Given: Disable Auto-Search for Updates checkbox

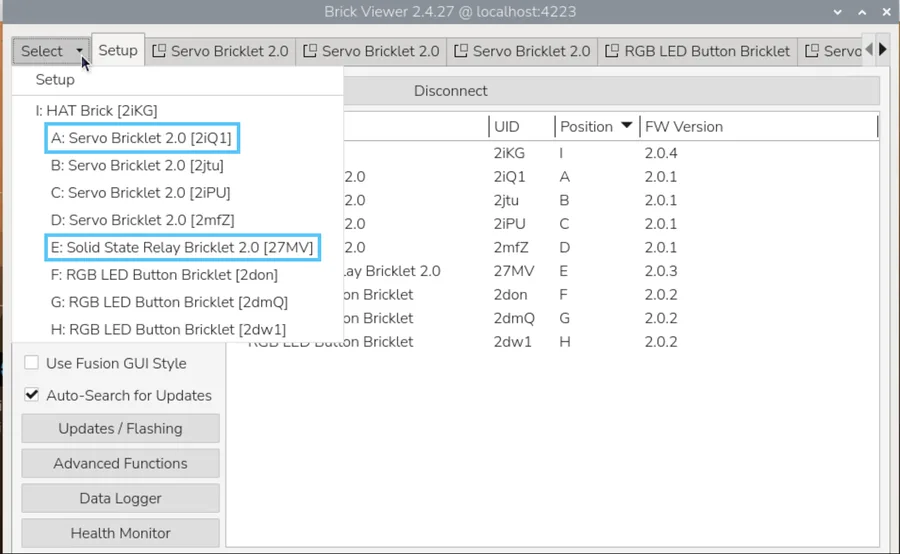Looking at the screenshot, I should pos(32,395).
